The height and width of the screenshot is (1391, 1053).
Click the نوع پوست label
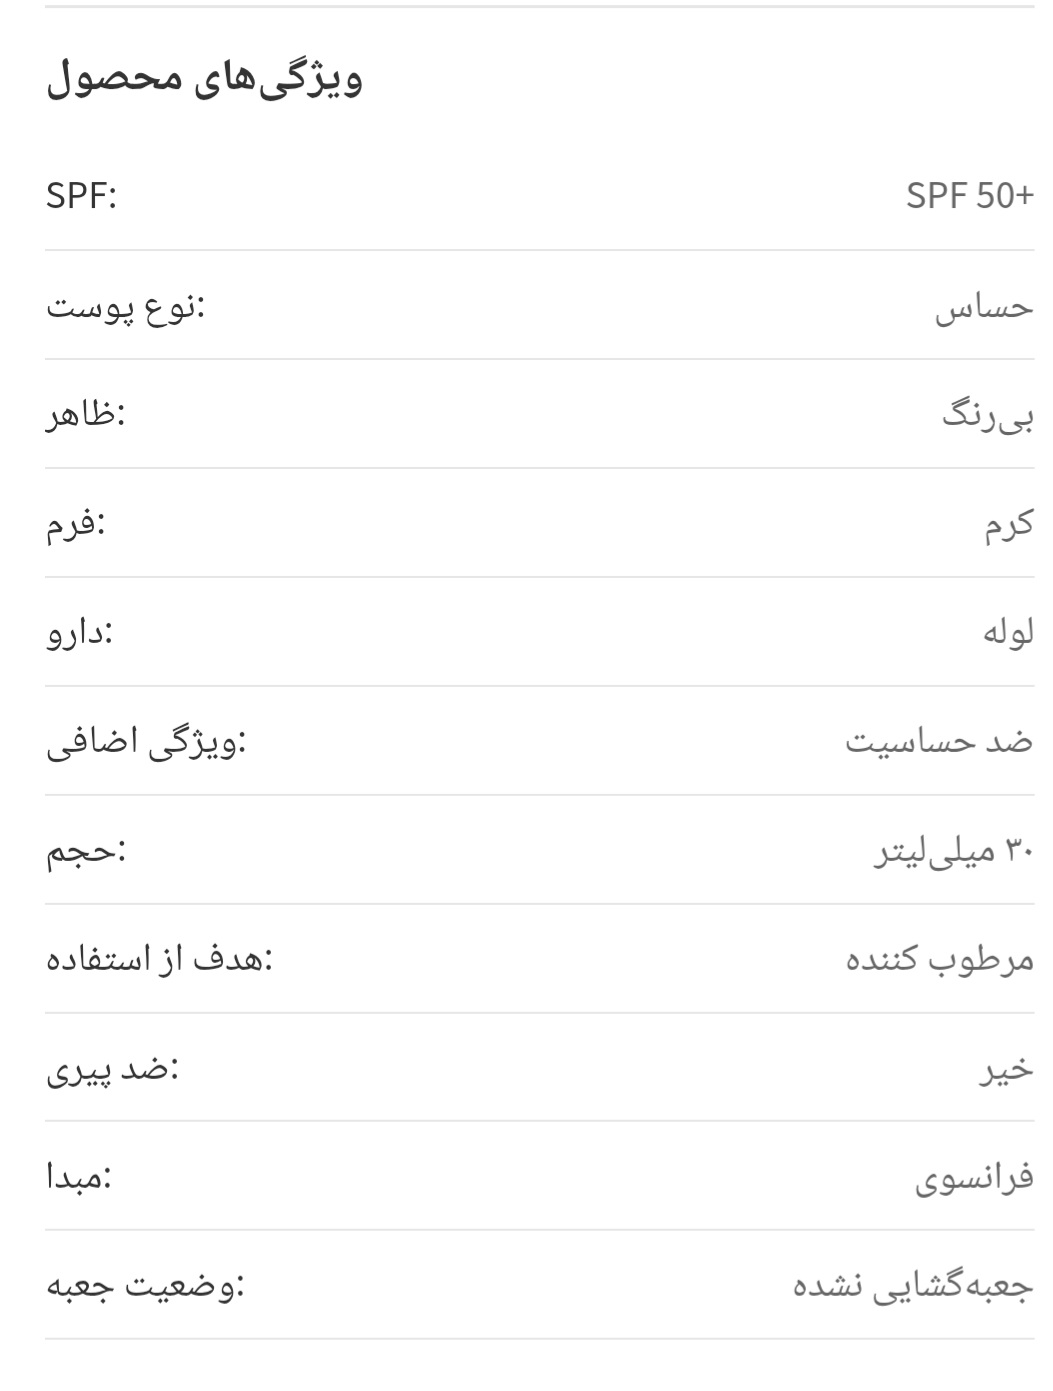[125, 306]
